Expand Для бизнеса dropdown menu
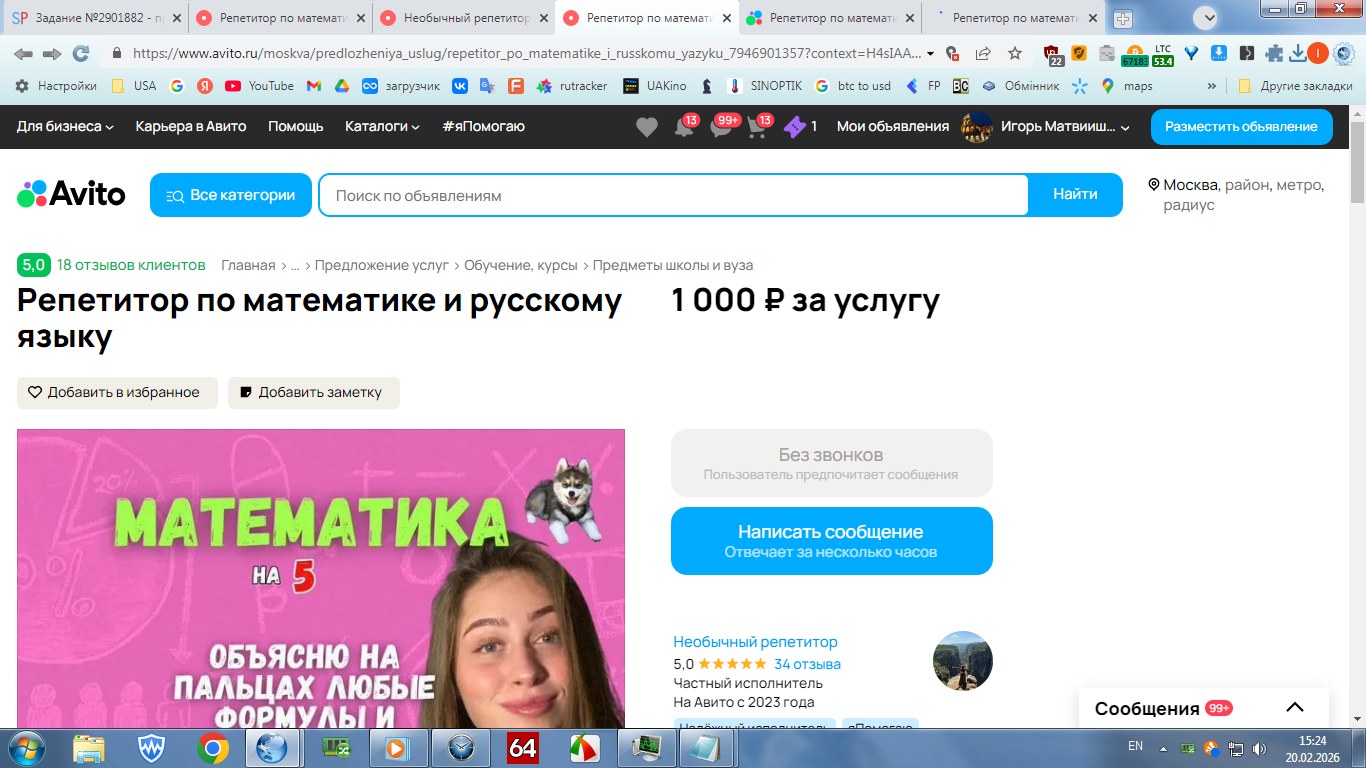1366x768 pixels. (x=65, y=127)
